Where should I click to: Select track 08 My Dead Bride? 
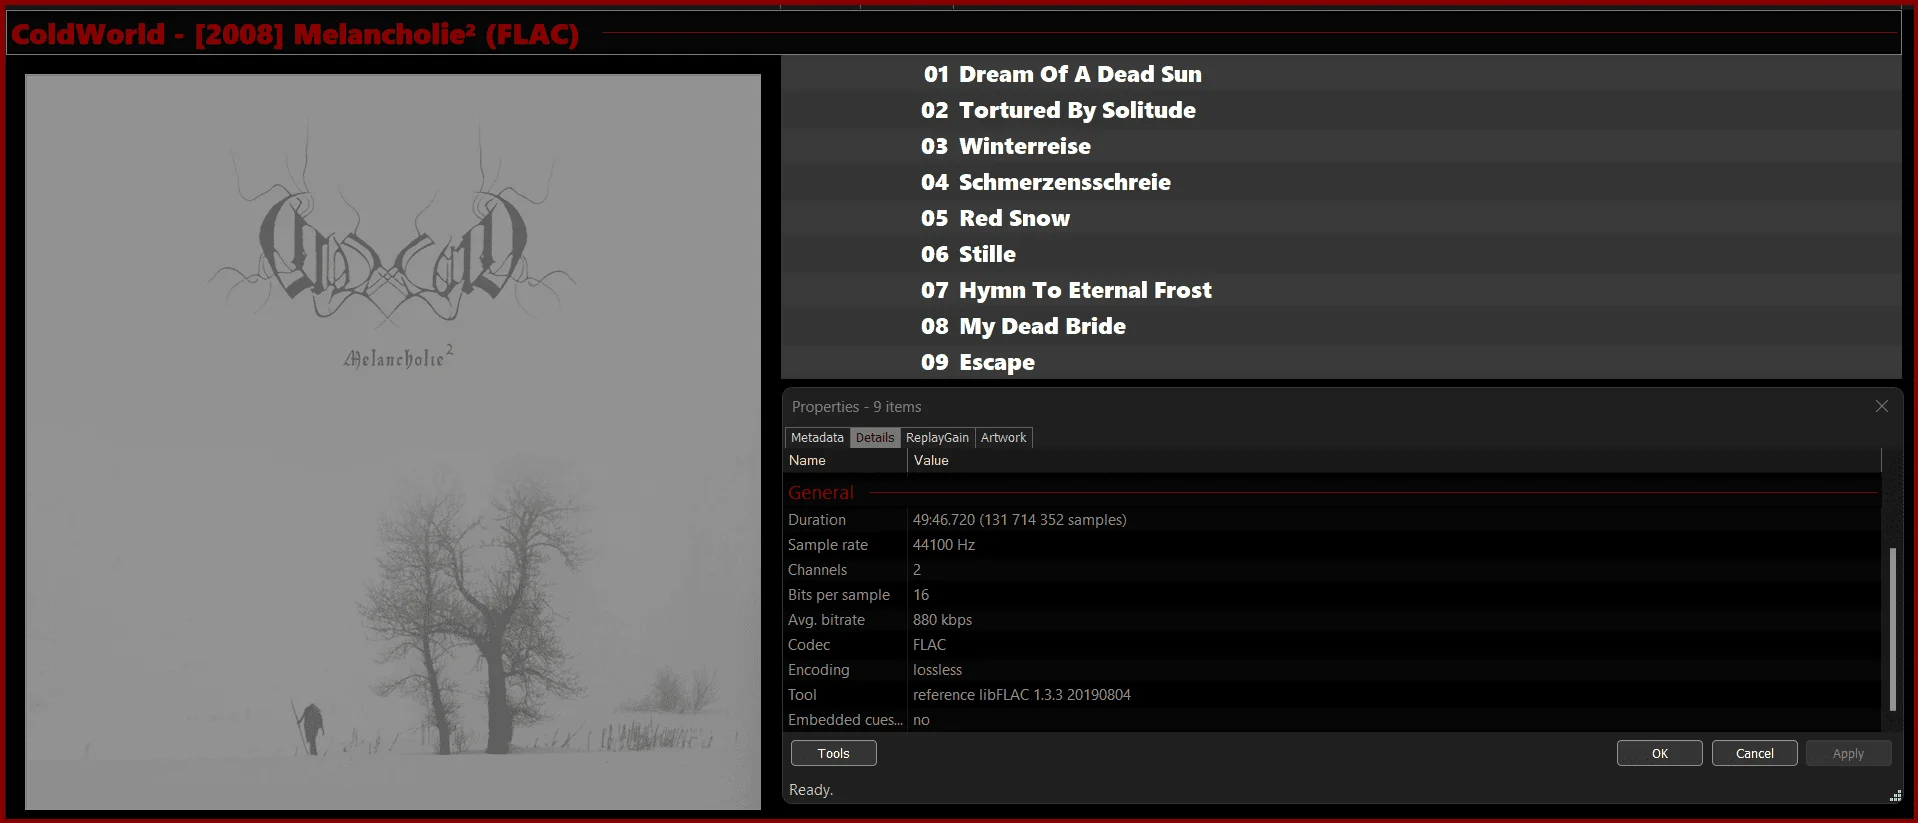click(1341, 326)
